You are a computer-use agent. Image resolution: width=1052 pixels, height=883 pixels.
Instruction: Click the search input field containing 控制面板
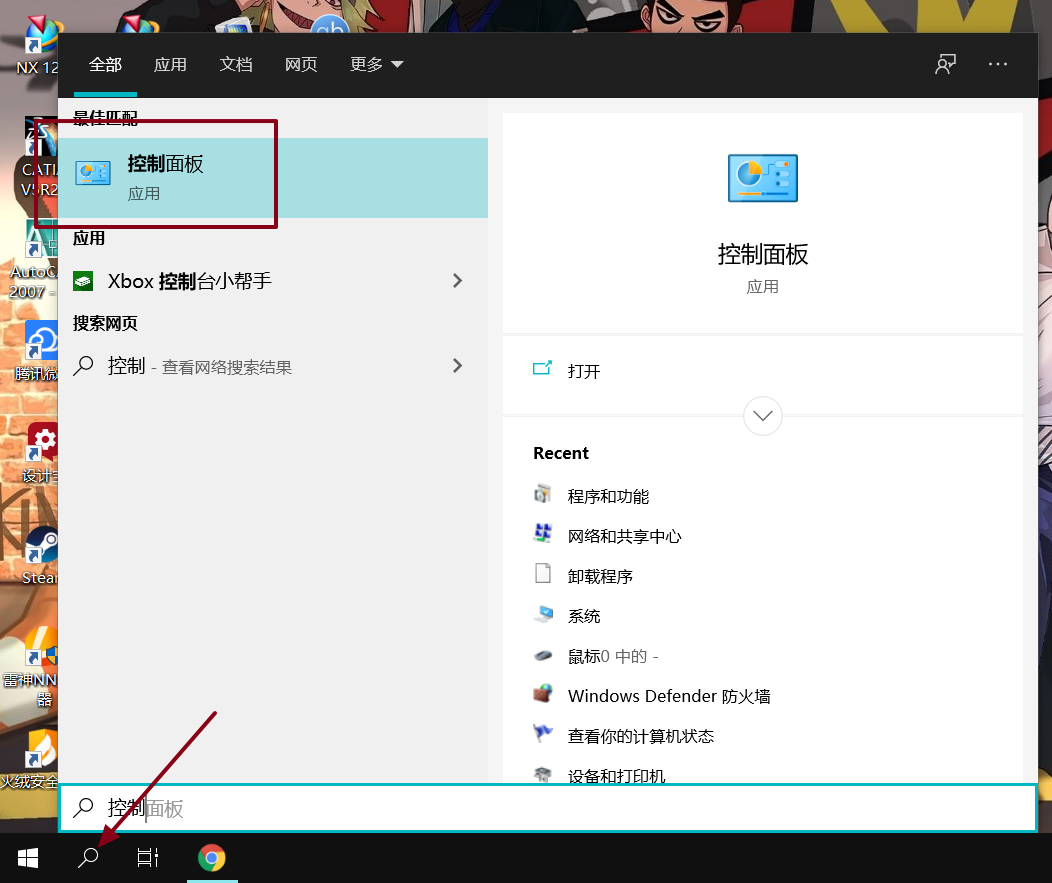[548, 808]
